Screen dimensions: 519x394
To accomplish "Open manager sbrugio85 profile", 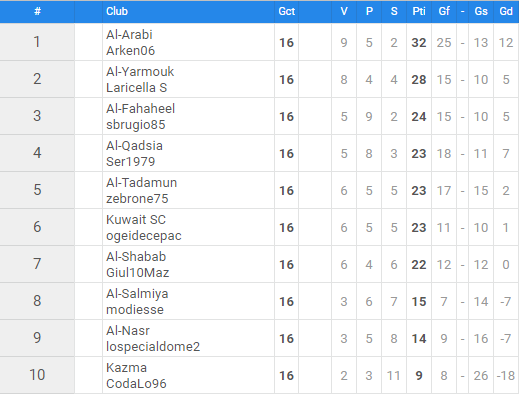I will 135,125.
